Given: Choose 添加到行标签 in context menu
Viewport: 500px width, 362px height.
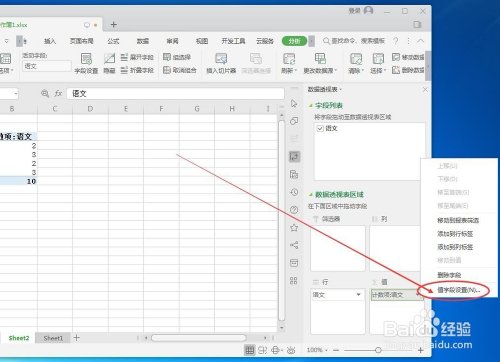Looking at the screenshot, I should click(x=455, y=234).
